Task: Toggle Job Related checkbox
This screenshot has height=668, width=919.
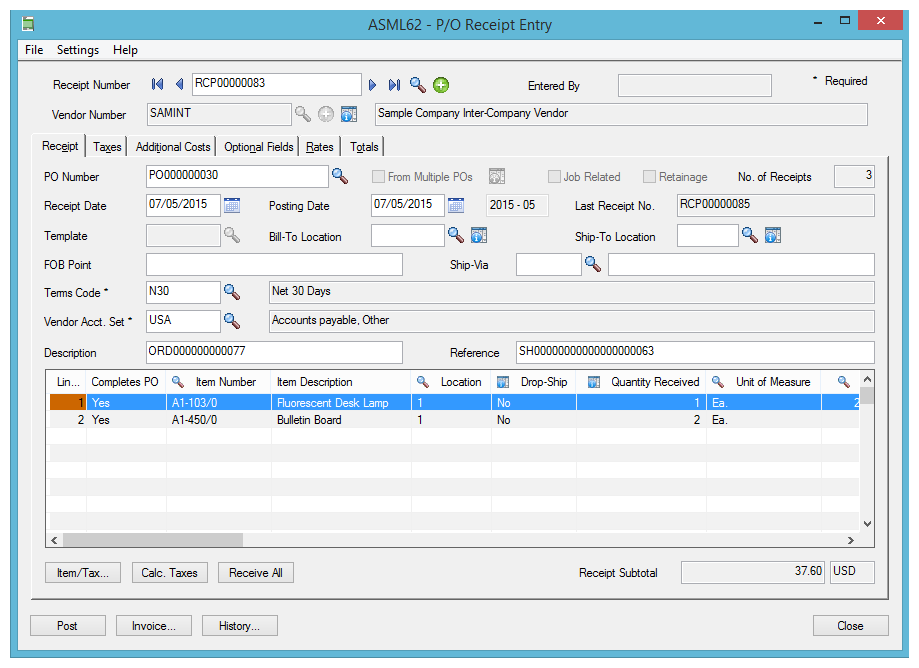Action: point(554,177)
